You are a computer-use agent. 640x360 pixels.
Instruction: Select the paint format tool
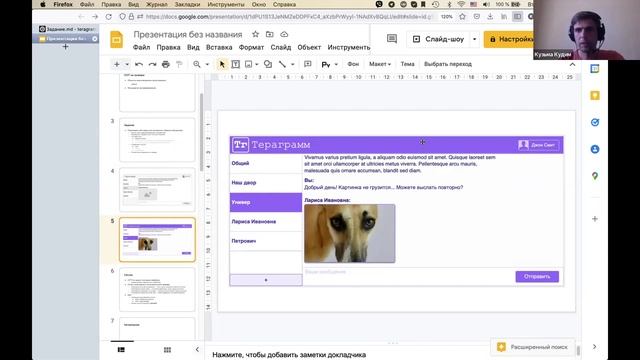pos(179,64)
